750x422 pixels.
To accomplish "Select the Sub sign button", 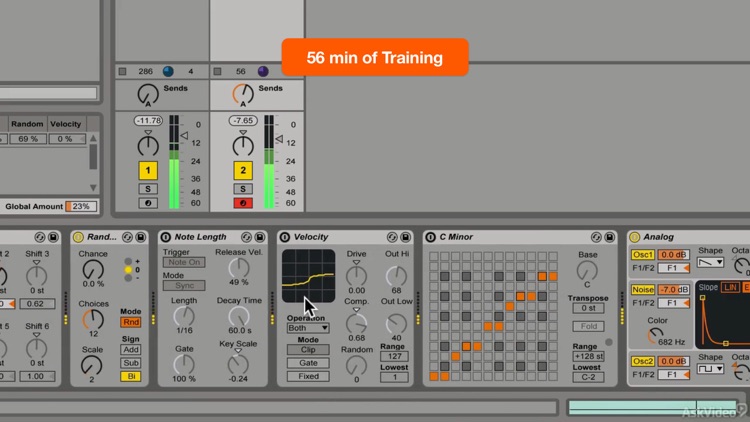I will pos(131,363).
